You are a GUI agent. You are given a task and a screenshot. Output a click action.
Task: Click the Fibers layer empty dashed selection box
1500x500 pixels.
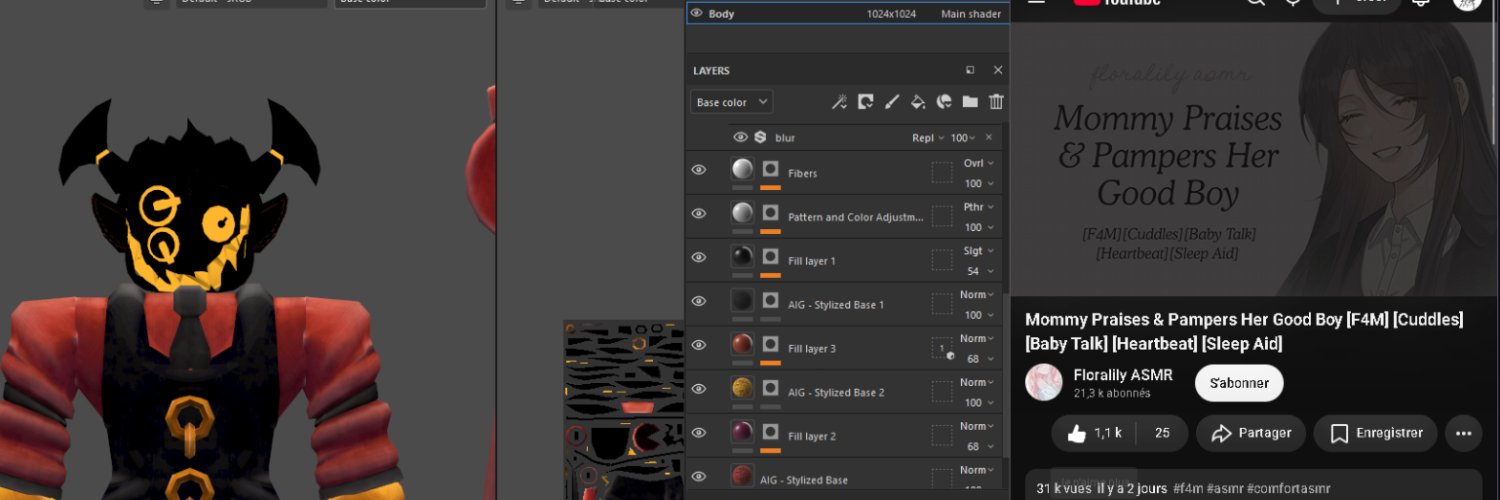(x=942, y=172)
